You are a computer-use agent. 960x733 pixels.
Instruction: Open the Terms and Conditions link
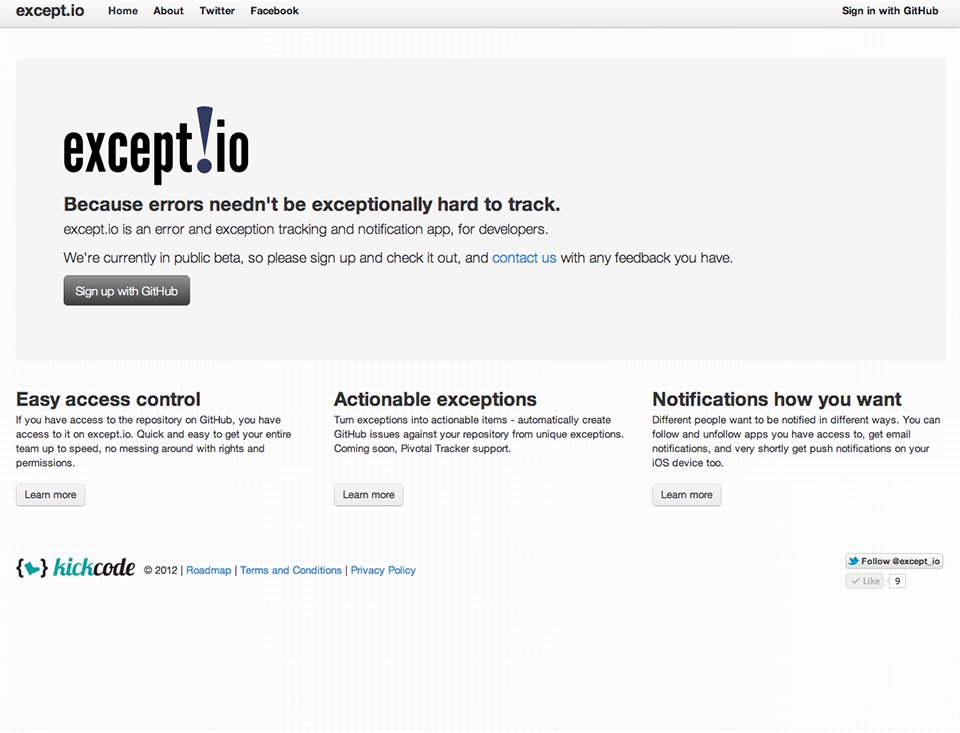[291, 570]
